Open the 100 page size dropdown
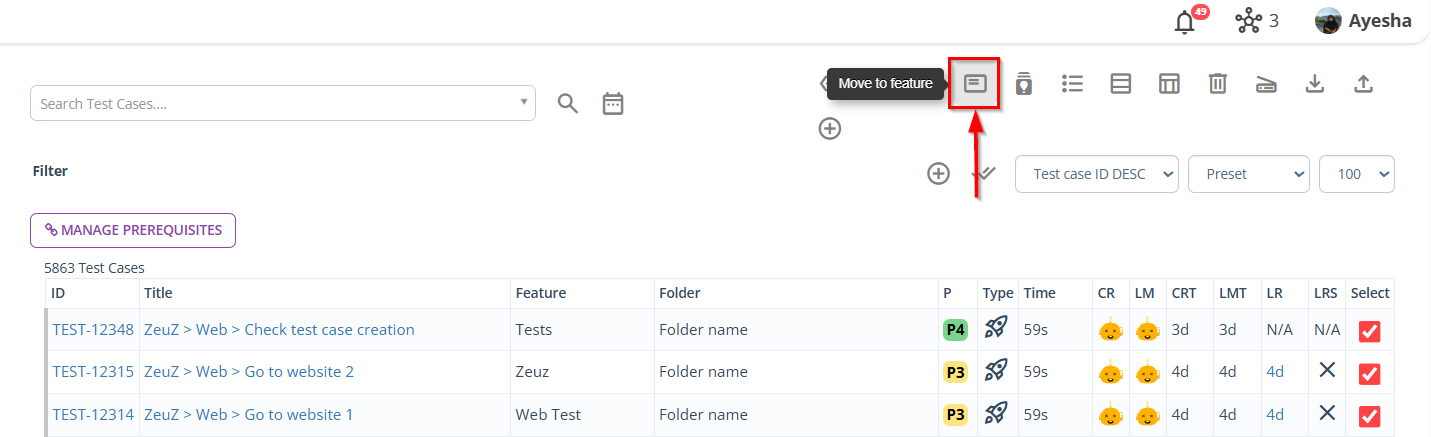Image resolution: width=1431 pixels, height=437 pixels. coord(1357,174)
